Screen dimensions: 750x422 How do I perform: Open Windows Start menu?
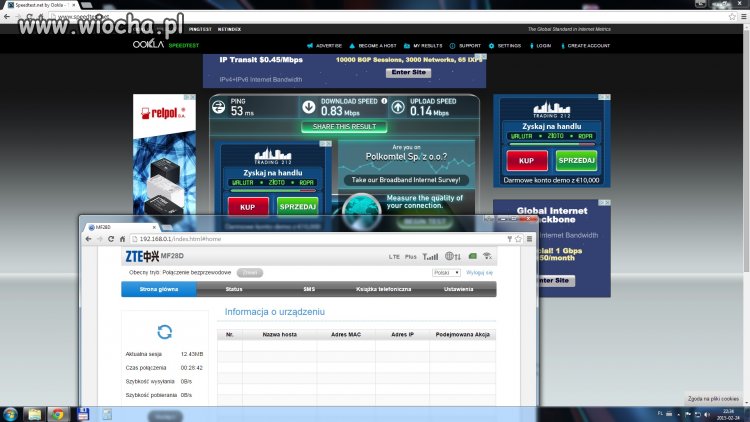pos(11,414)
